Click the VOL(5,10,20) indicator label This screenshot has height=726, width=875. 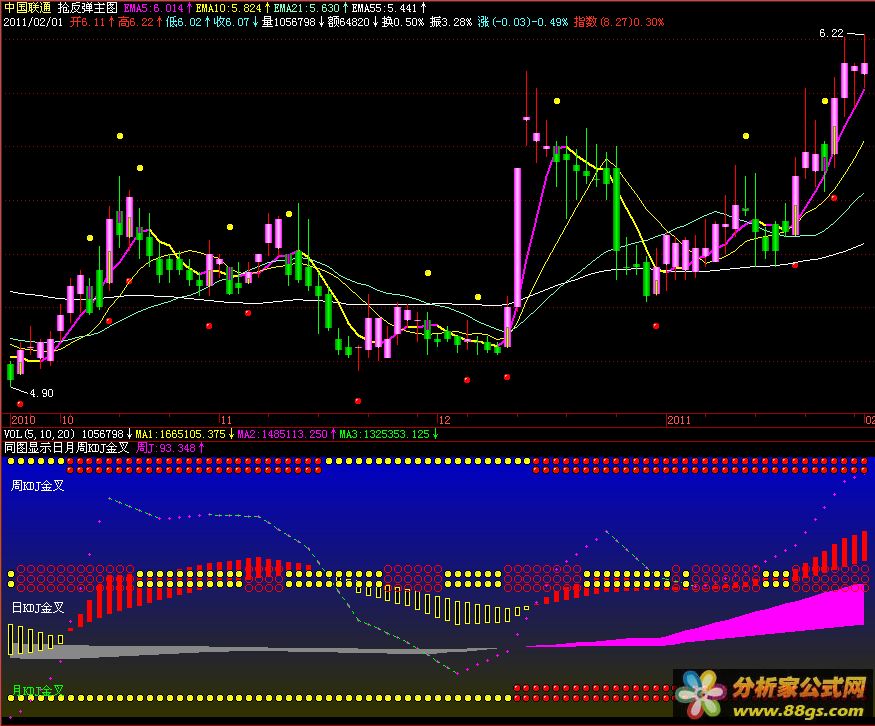point(39,434)
